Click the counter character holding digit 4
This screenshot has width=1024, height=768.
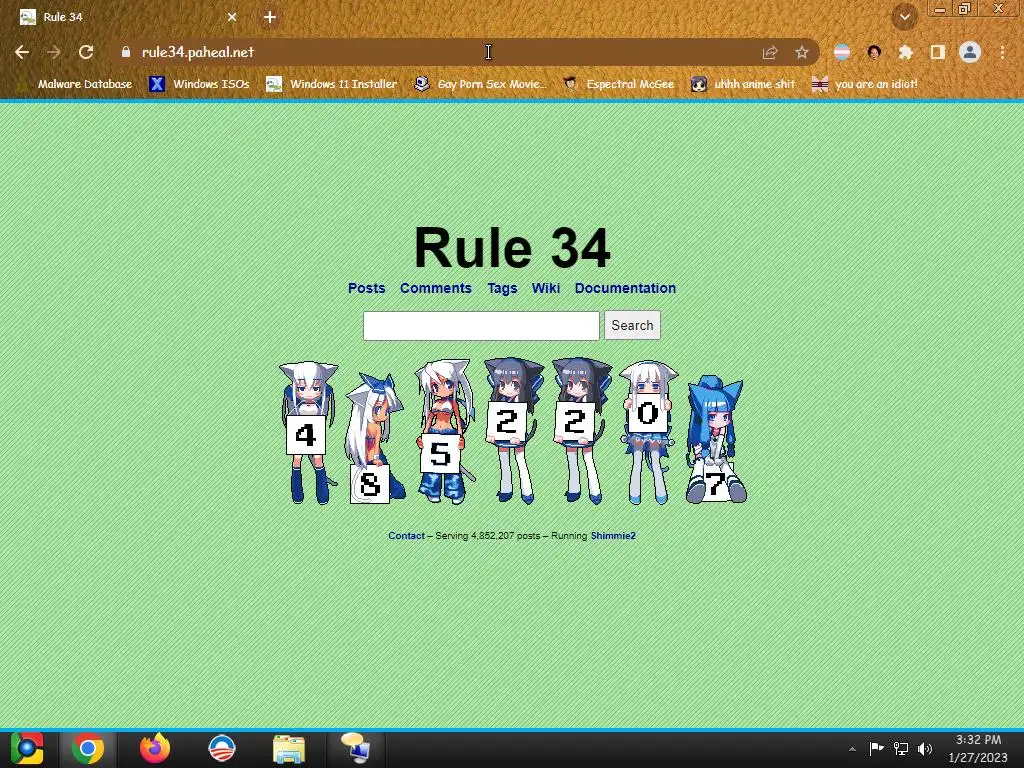(x=308, y=432)
